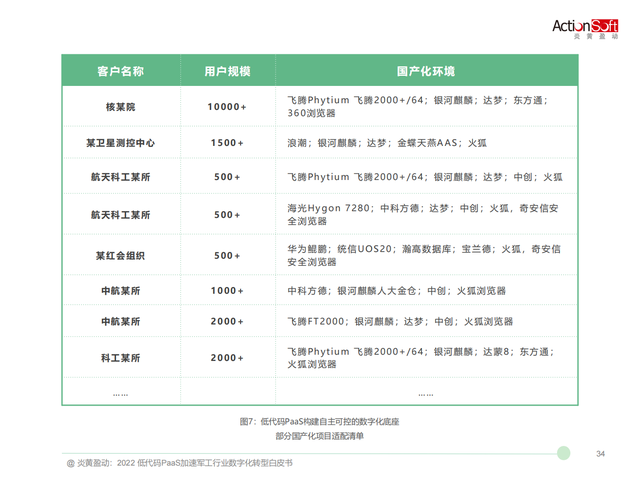This screenshot has height=480, width=640.
Task: Click 航天科工某所 in the 海光Hygon row
Action: pyautogui.click(x=120, y=215)
